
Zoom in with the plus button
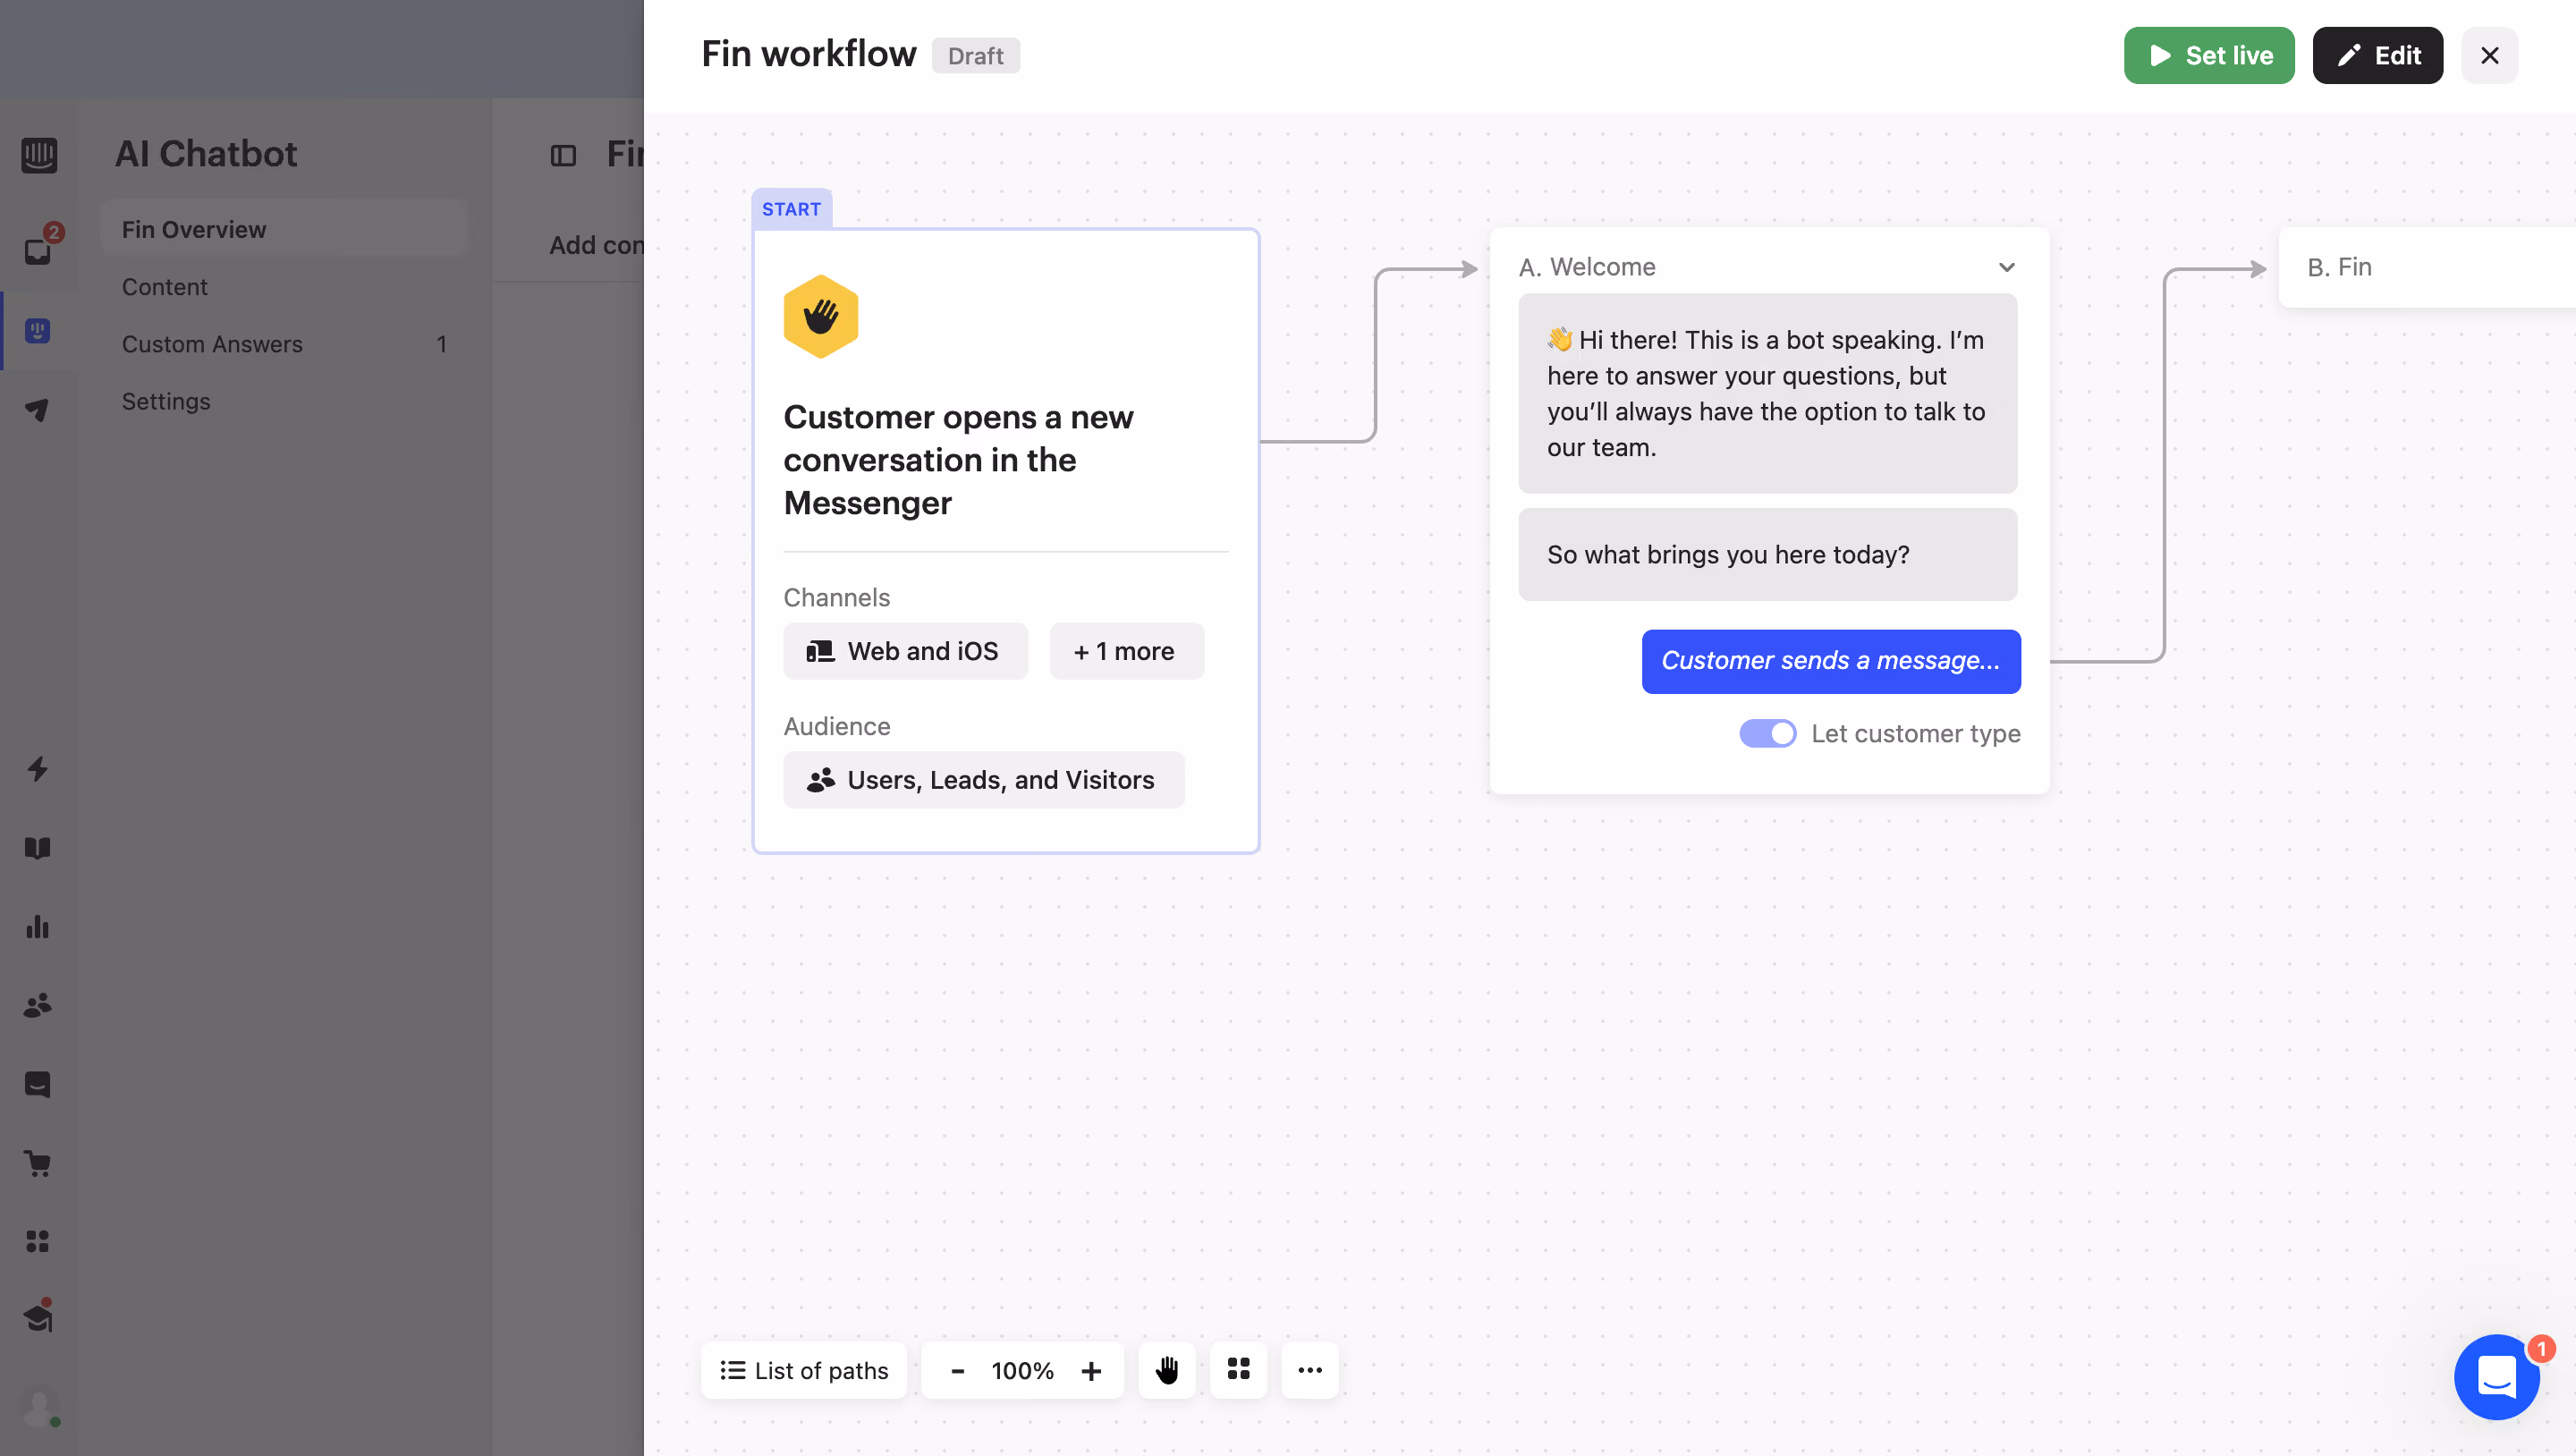1091,1370
